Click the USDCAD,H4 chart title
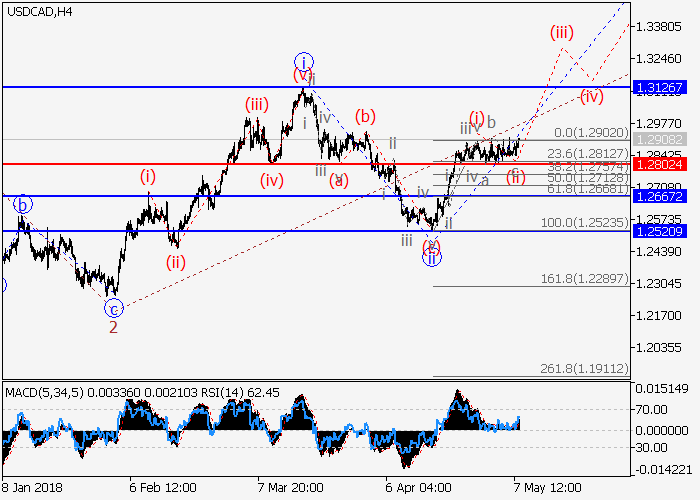700x500 pixels. [x=37, y=12]
